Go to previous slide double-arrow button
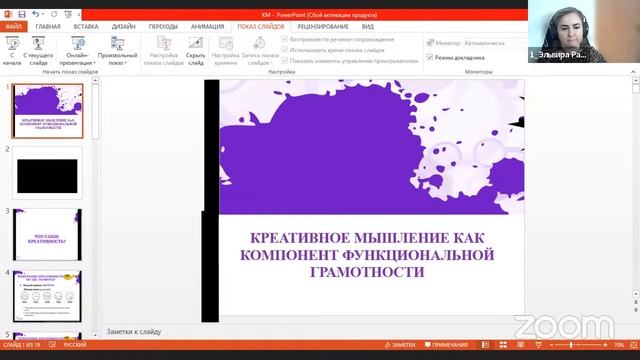 click(636, 302)
